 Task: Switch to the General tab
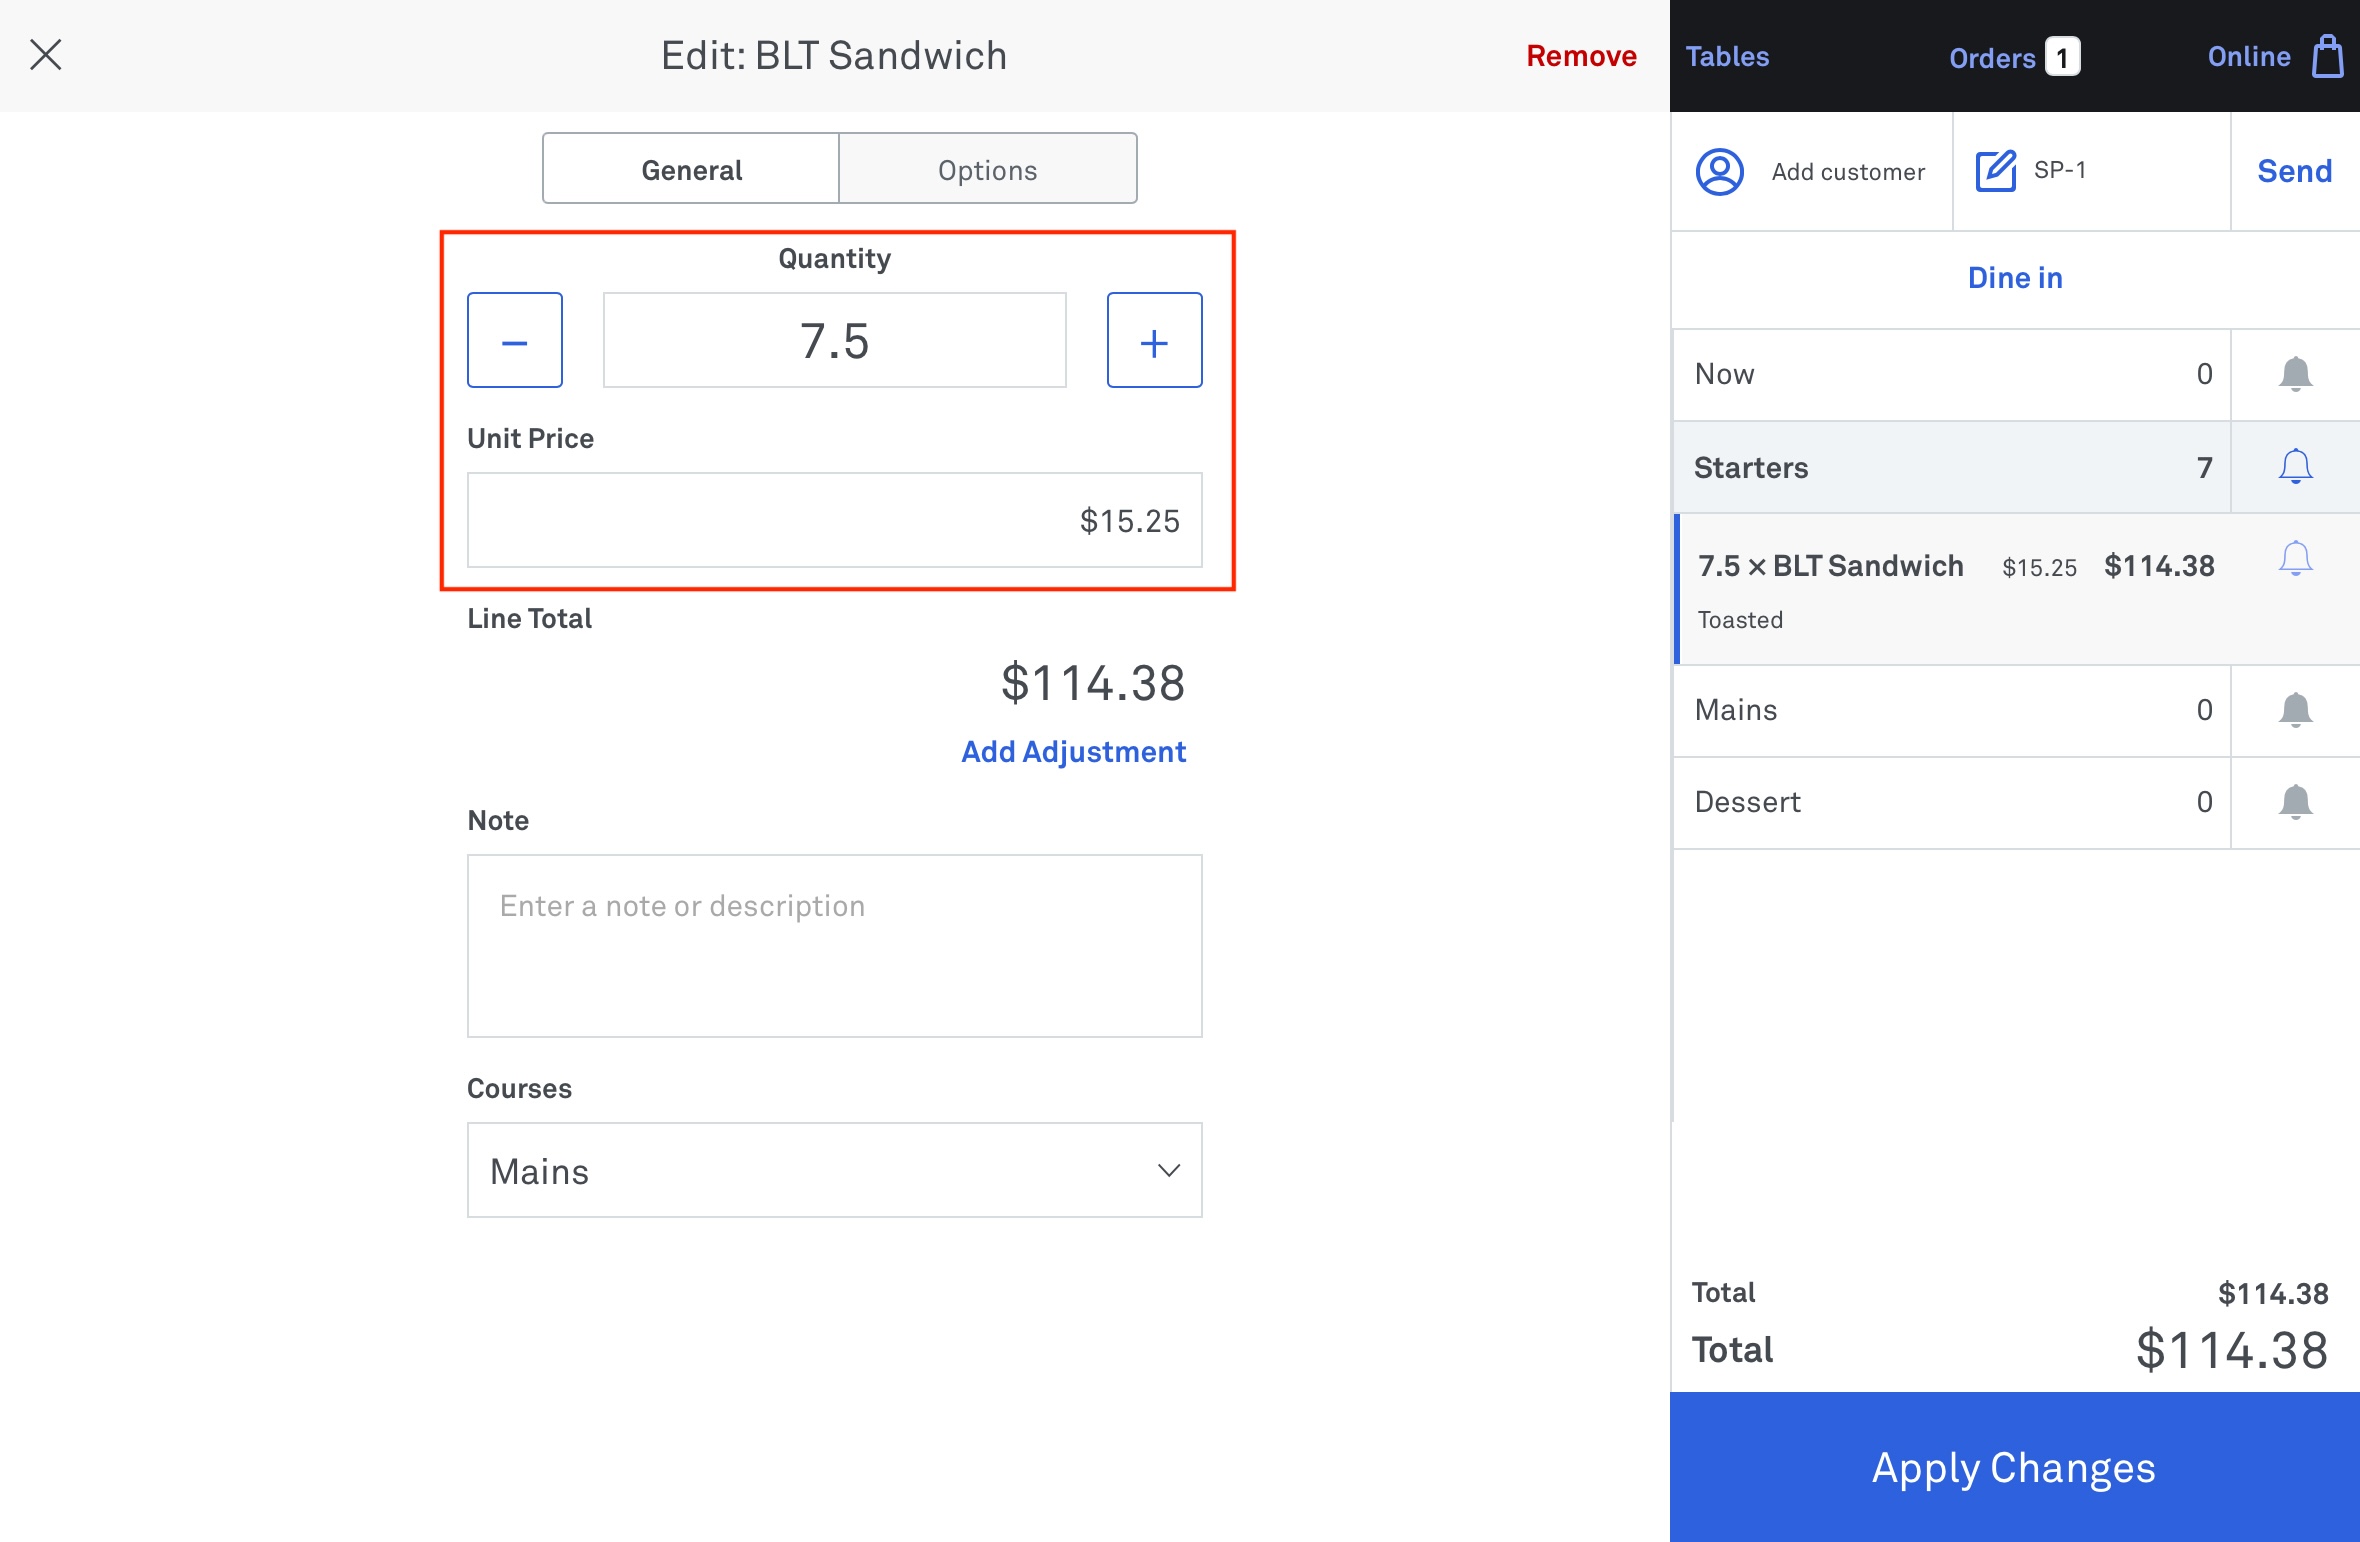(x=691, y=169)
